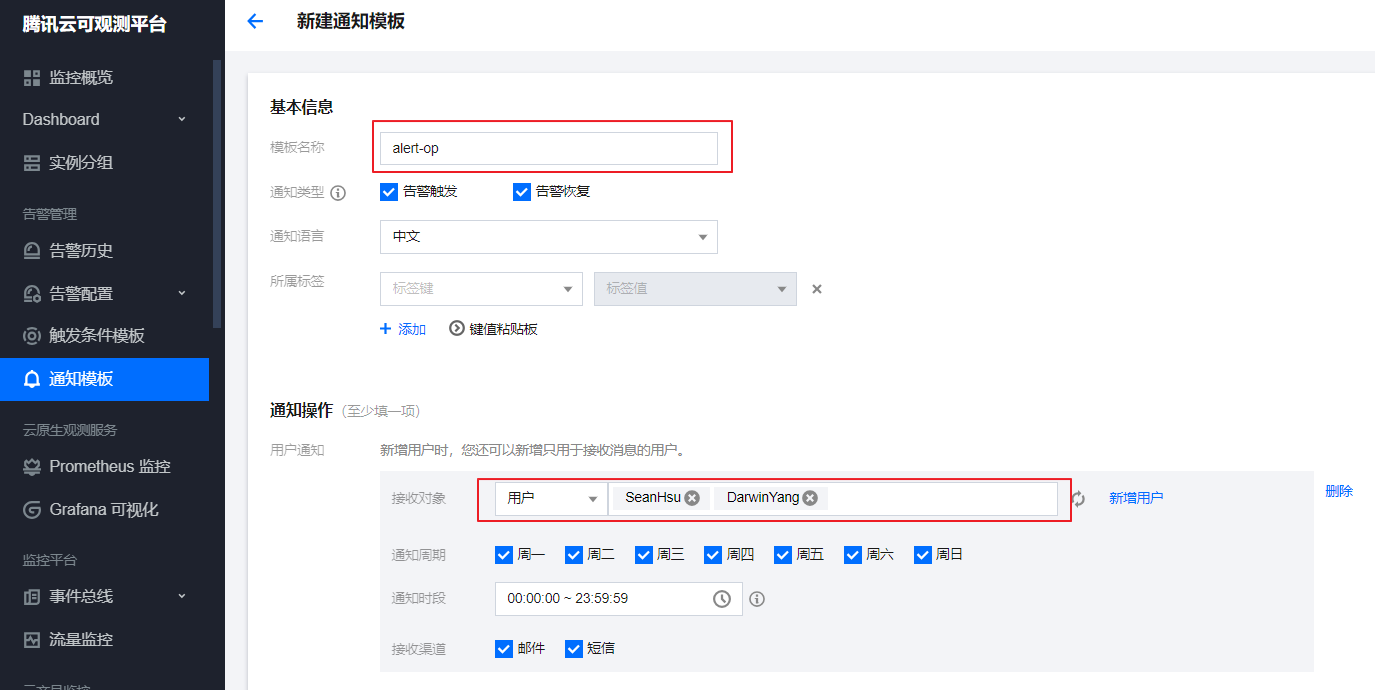
Task: Open the clock icon in 通知时段 field
Action: click(722, 599)
